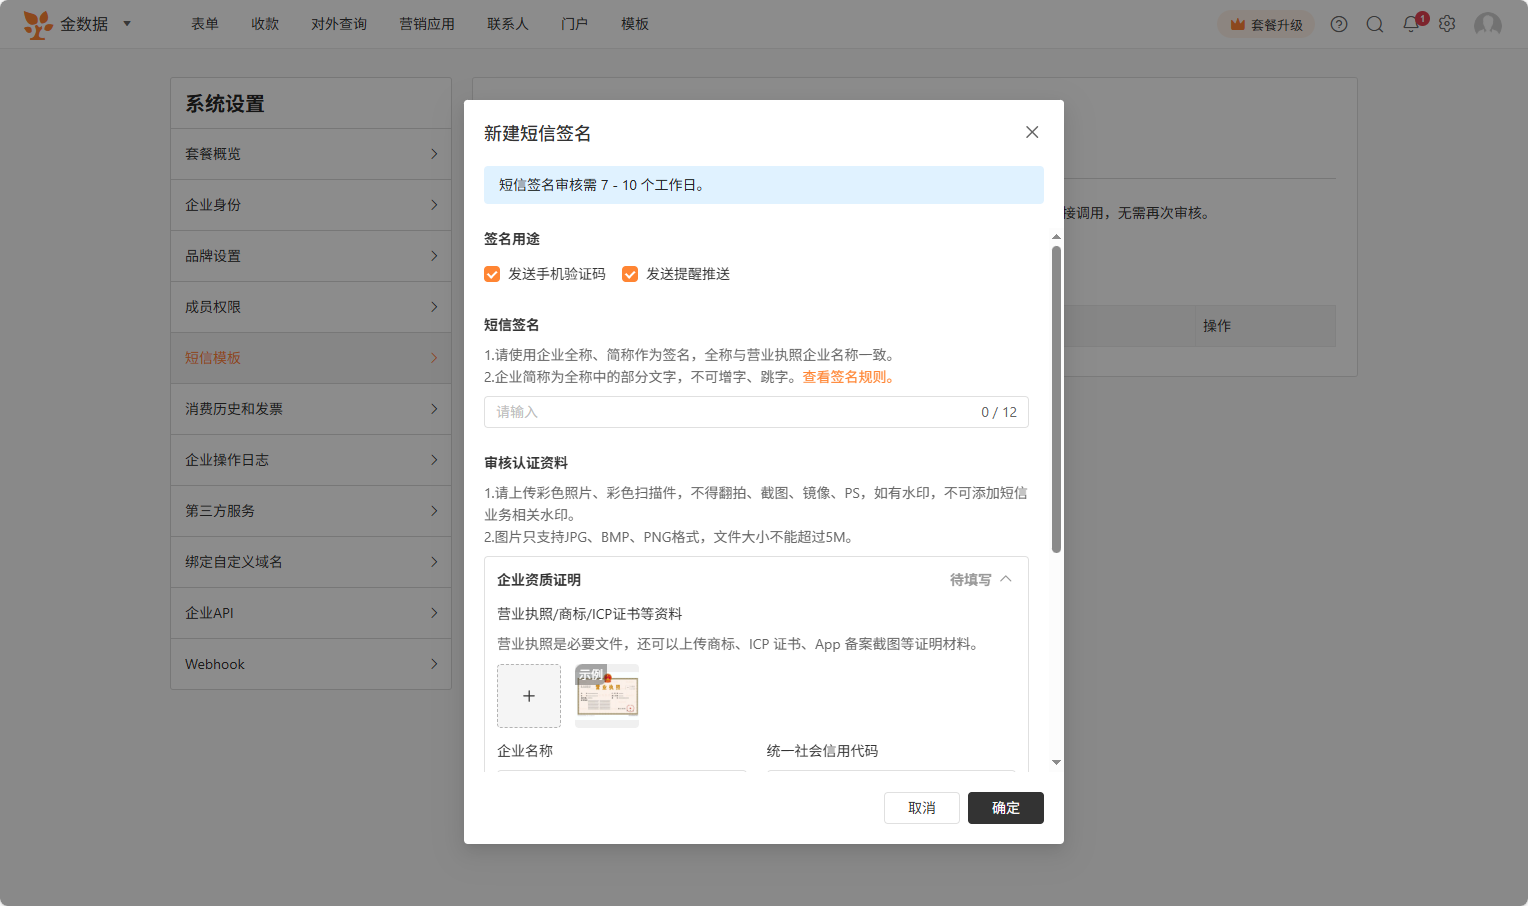
Task: Collapse the 企业资质证明 section chevron
Action: 1006,579
